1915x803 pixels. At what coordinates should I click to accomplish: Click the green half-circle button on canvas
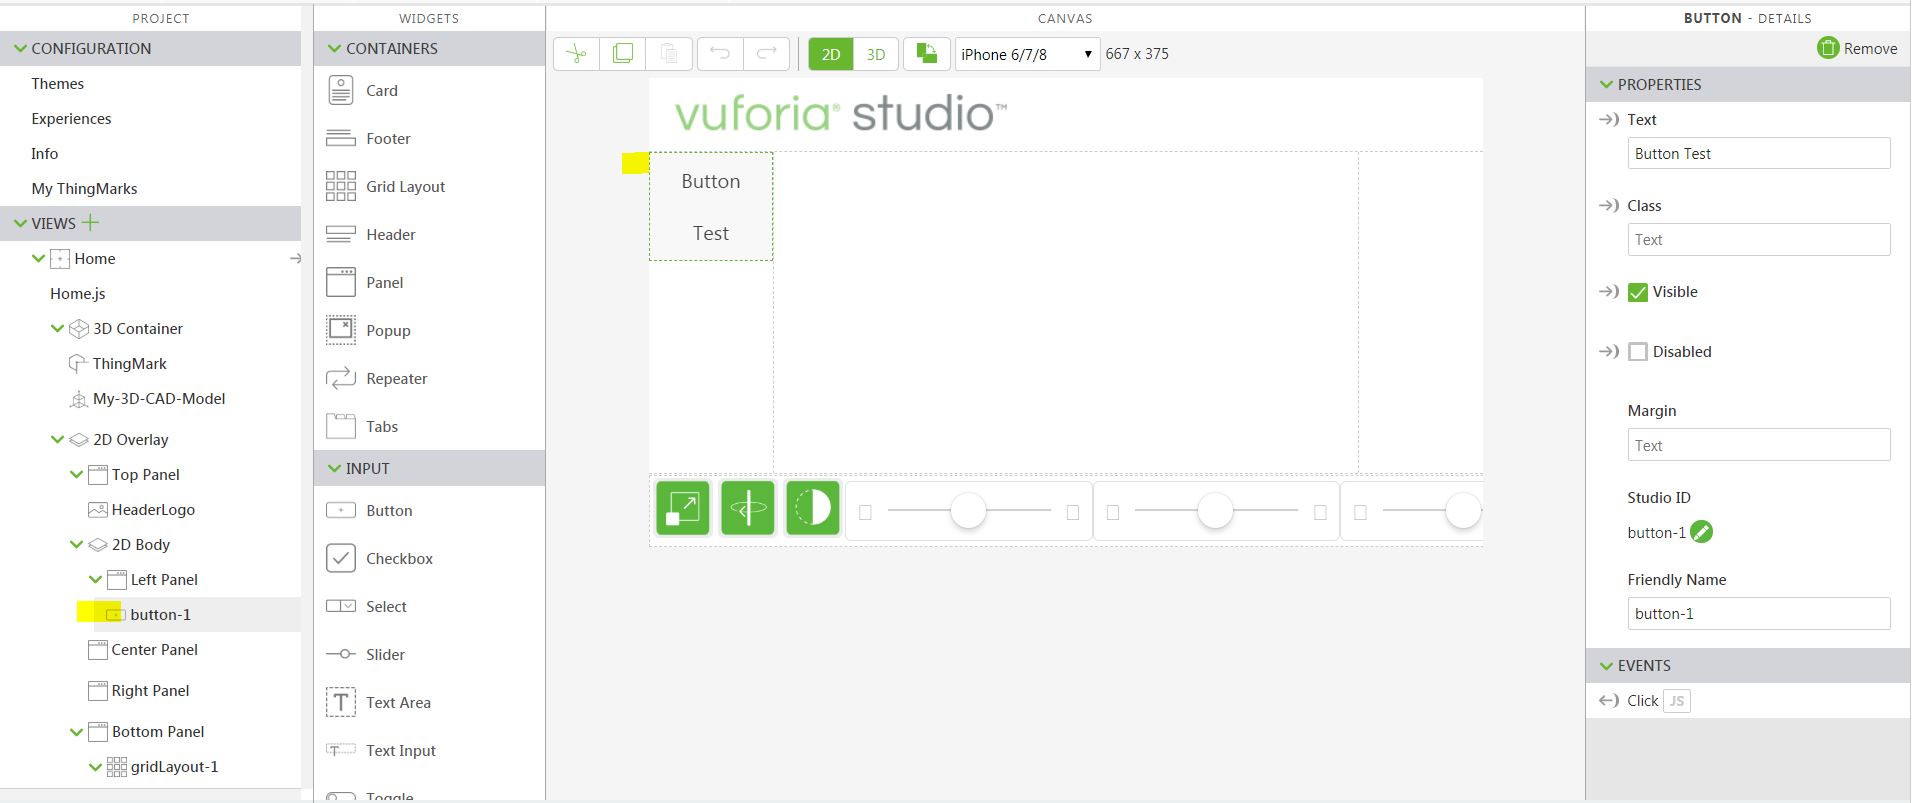(x=813, y=509)
